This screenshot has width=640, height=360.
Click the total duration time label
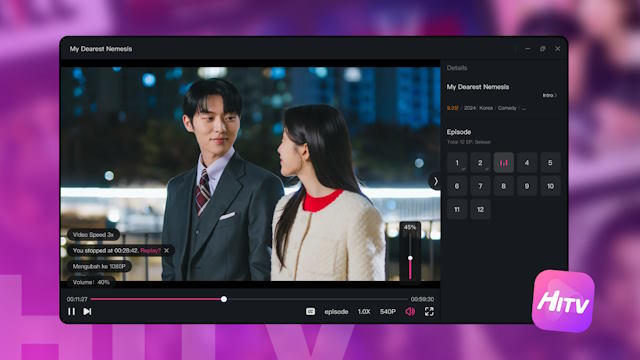422,299
